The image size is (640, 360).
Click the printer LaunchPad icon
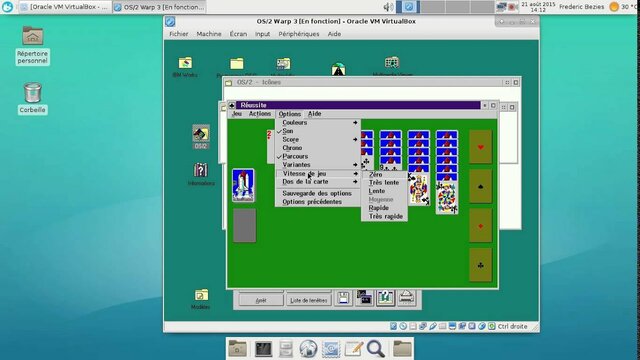[407, 298]
